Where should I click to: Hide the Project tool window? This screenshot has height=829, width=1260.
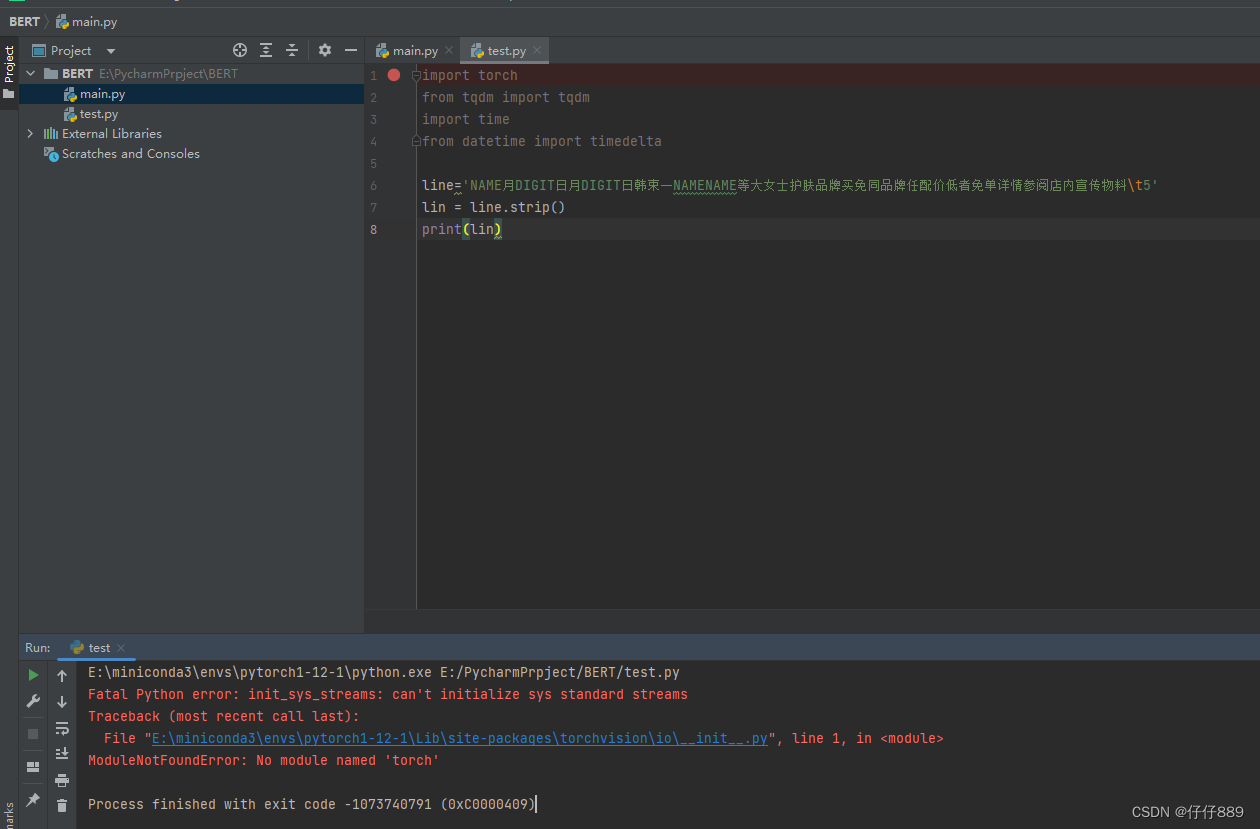coord(351,50)
